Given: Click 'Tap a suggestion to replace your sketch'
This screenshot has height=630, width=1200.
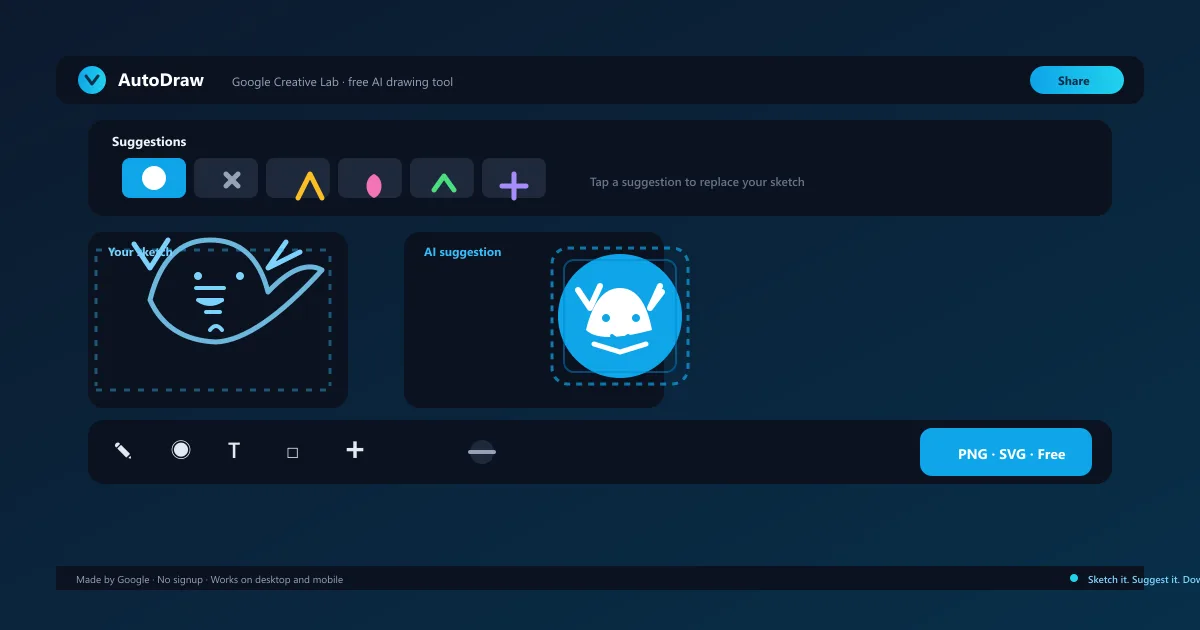Looking at the screenshot, I should (697, 182).
